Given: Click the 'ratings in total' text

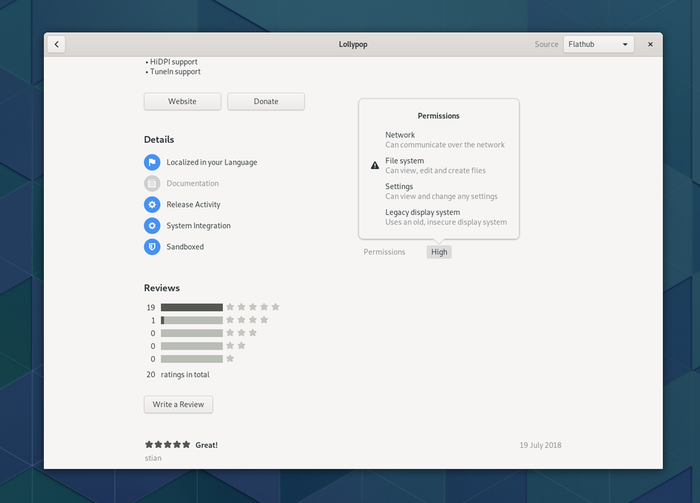Looking at the screenshot, I should tap(185, 374).
